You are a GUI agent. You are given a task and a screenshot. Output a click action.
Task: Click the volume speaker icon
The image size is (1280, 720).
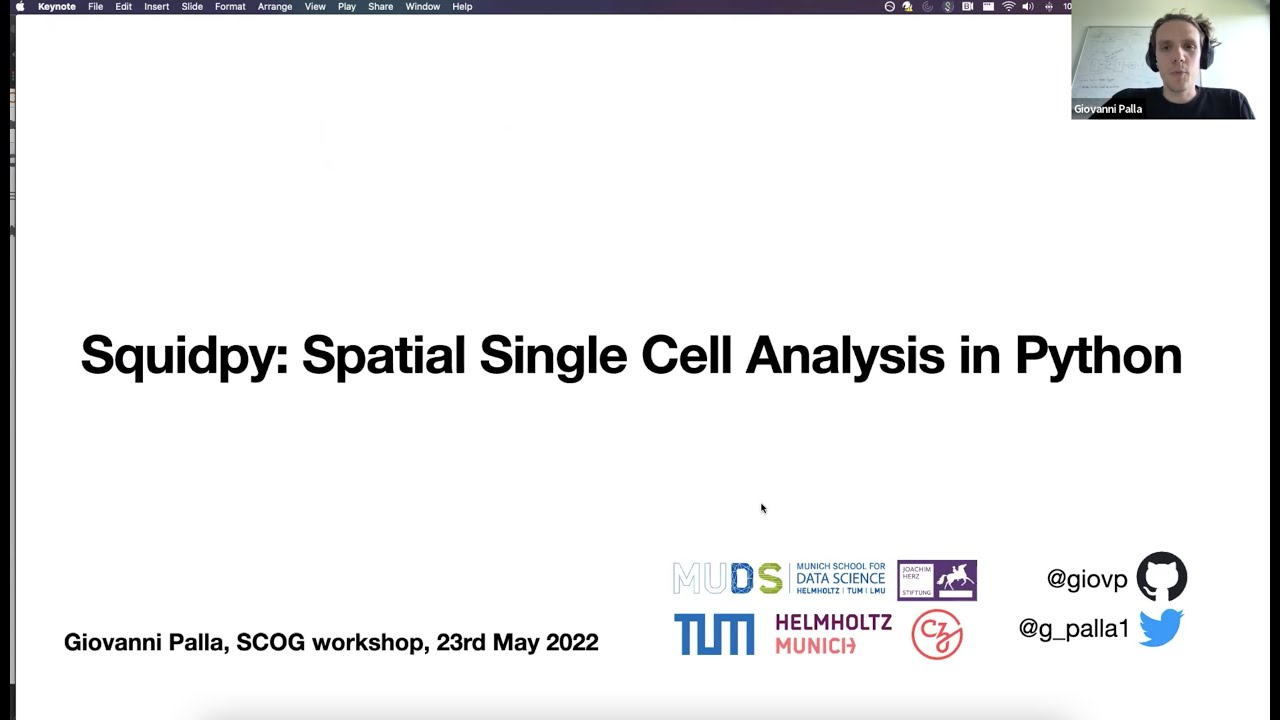[x=1028, y=6]
